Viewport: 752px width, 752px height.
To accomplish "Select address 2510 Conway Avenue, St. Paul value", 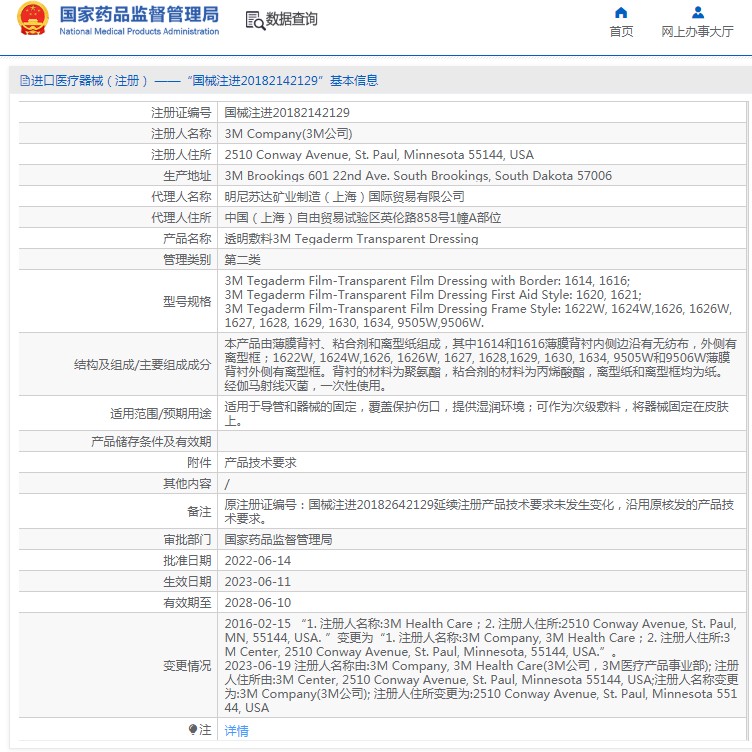I will click(x=379, y=155).
